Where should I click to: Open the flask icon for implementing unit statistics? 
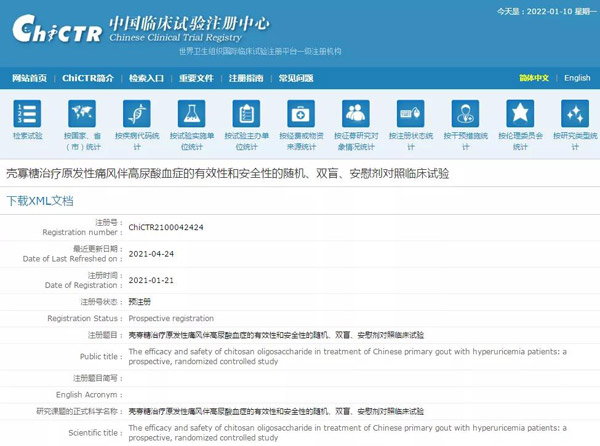click(x=192, y=113)
